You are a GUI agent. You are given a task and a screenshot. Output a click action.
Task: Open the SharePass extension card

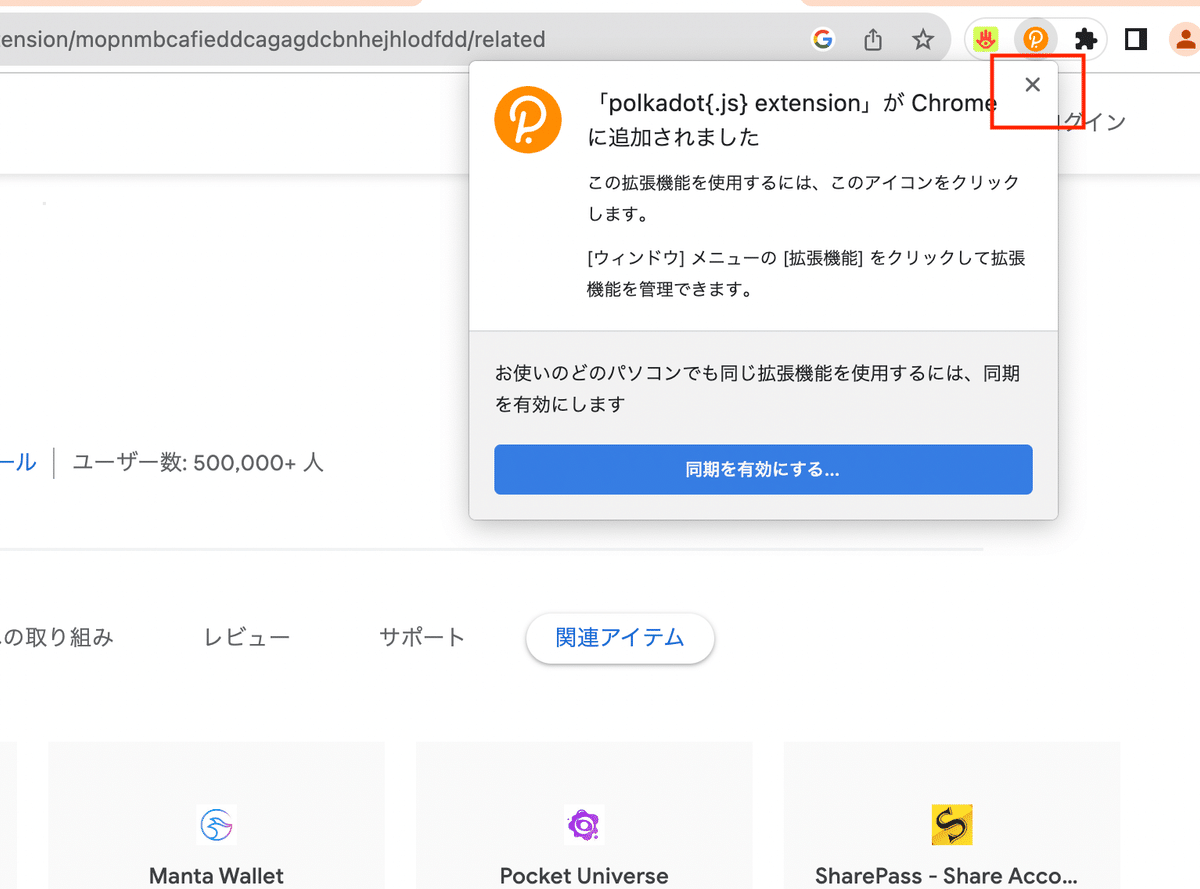pos(952,815)
